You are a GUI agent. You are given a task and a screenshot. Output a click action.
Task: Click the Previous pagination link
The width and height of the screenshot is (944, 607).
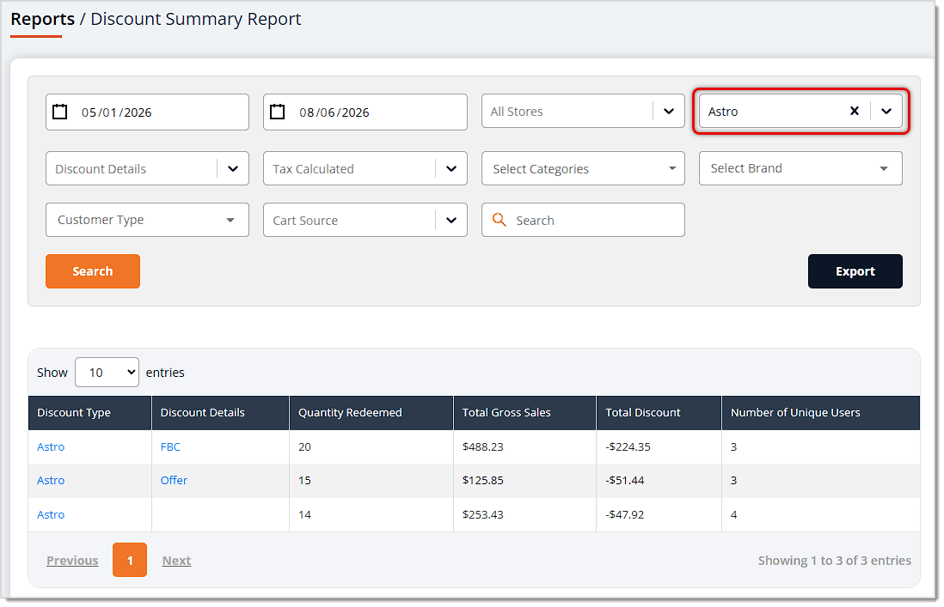click(72, 561)
